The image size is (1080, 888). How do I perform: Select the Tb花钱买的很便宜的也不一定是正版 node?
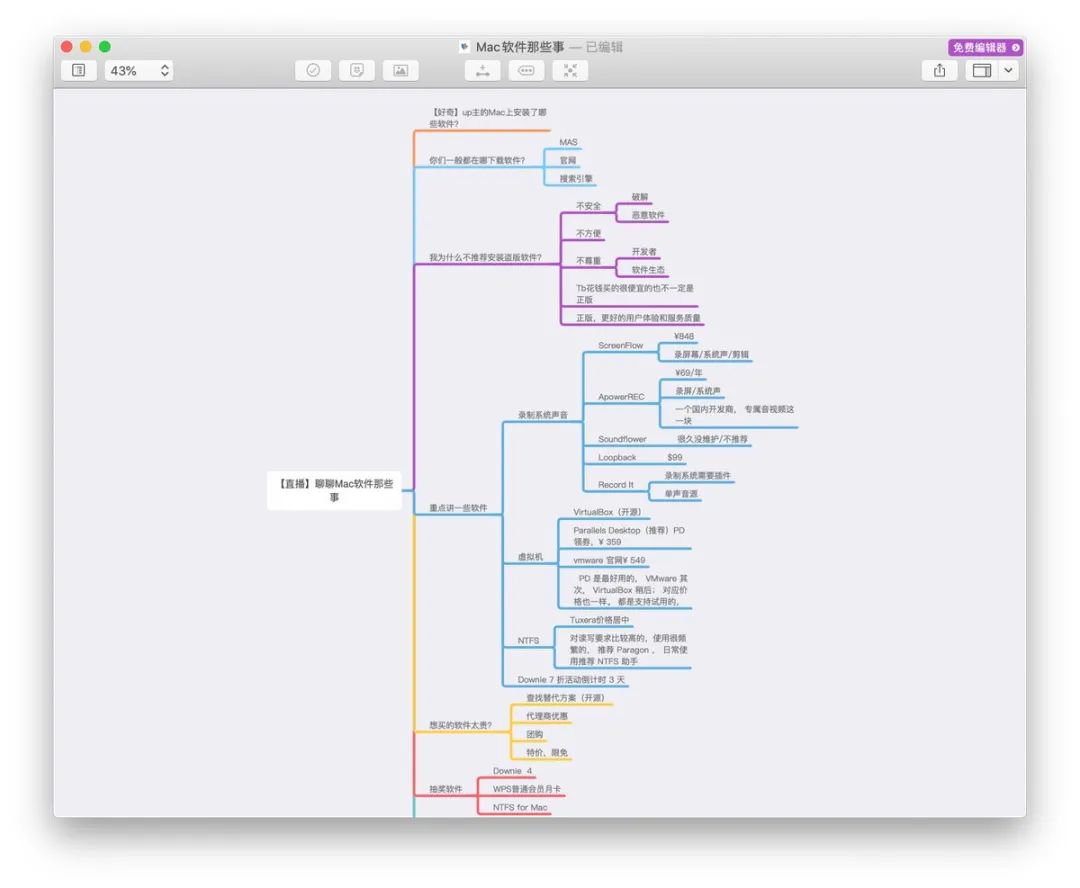click(635, 294)
